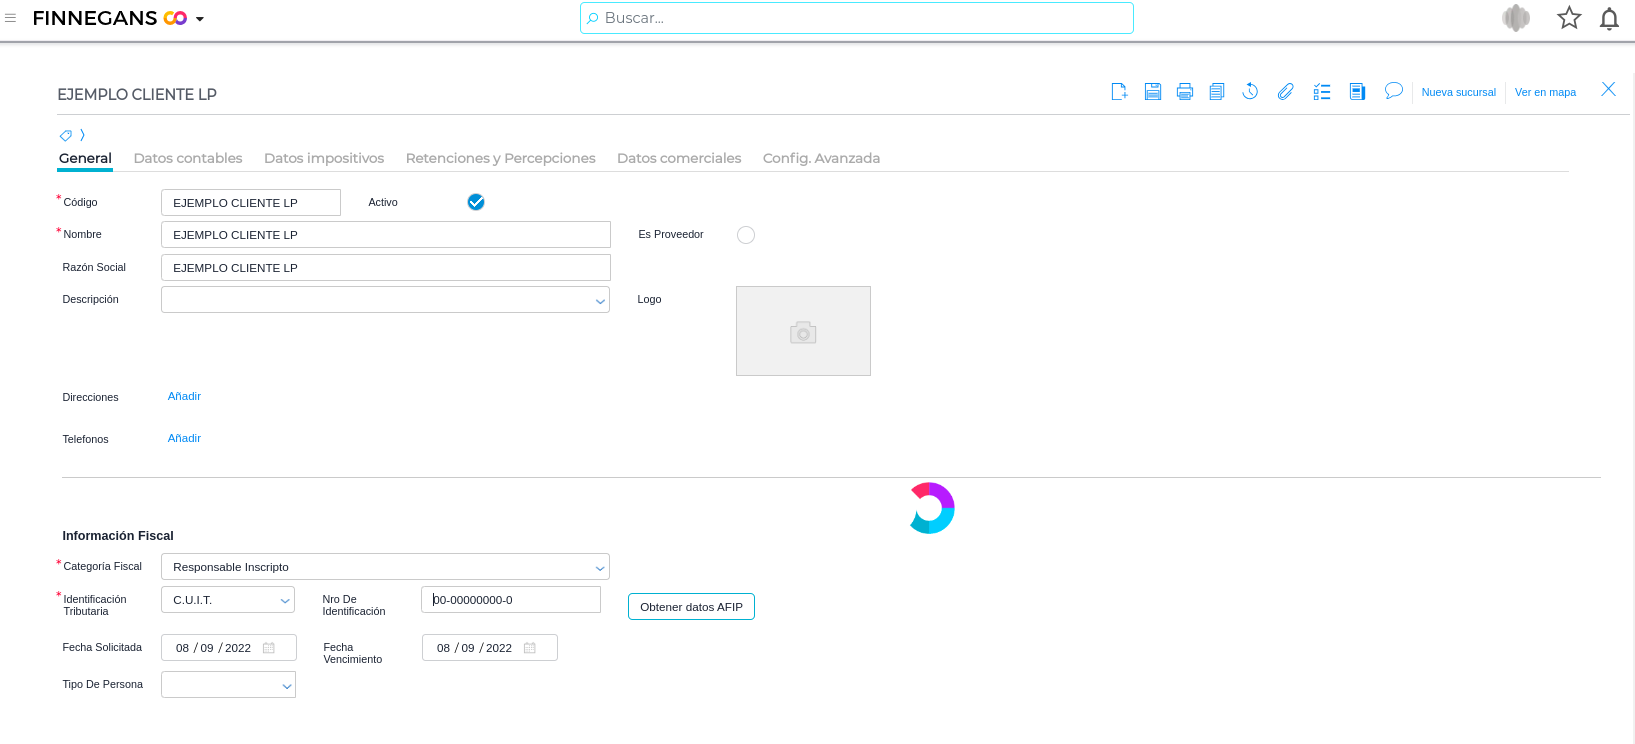Attach a file with paperclip icon
Screen dimensions: 1635x744
1285,92
